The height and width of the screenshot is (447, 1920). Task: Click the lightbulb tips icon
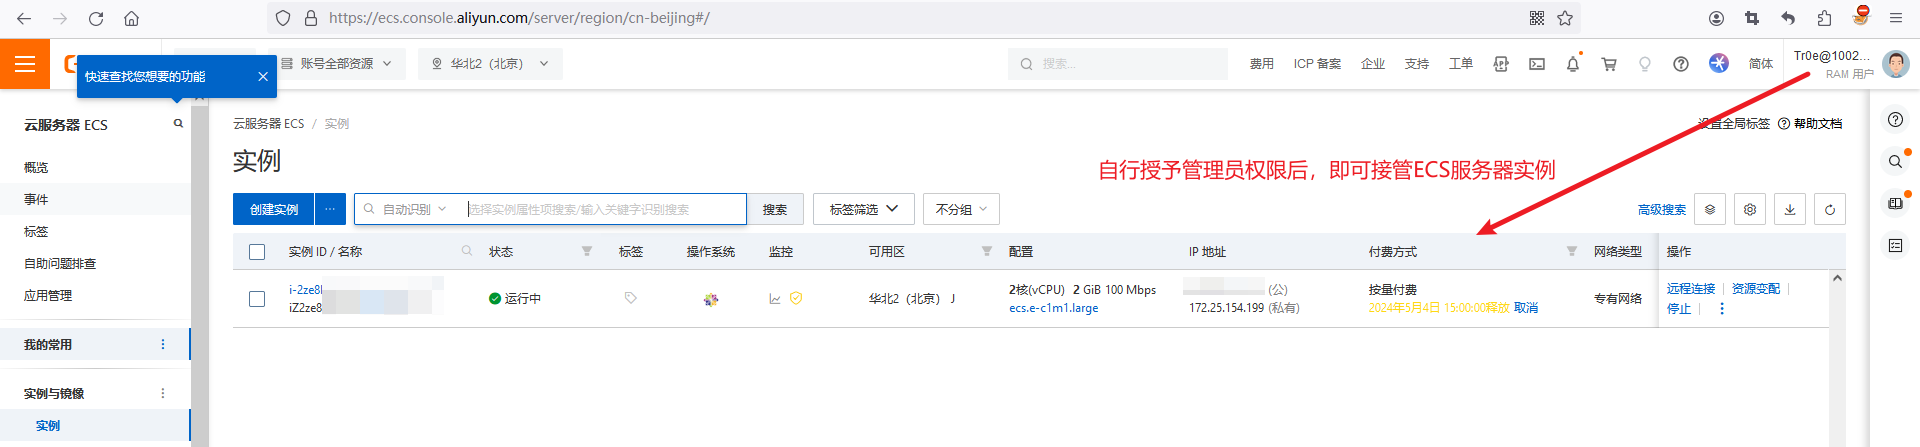(x=1645, y=64)
